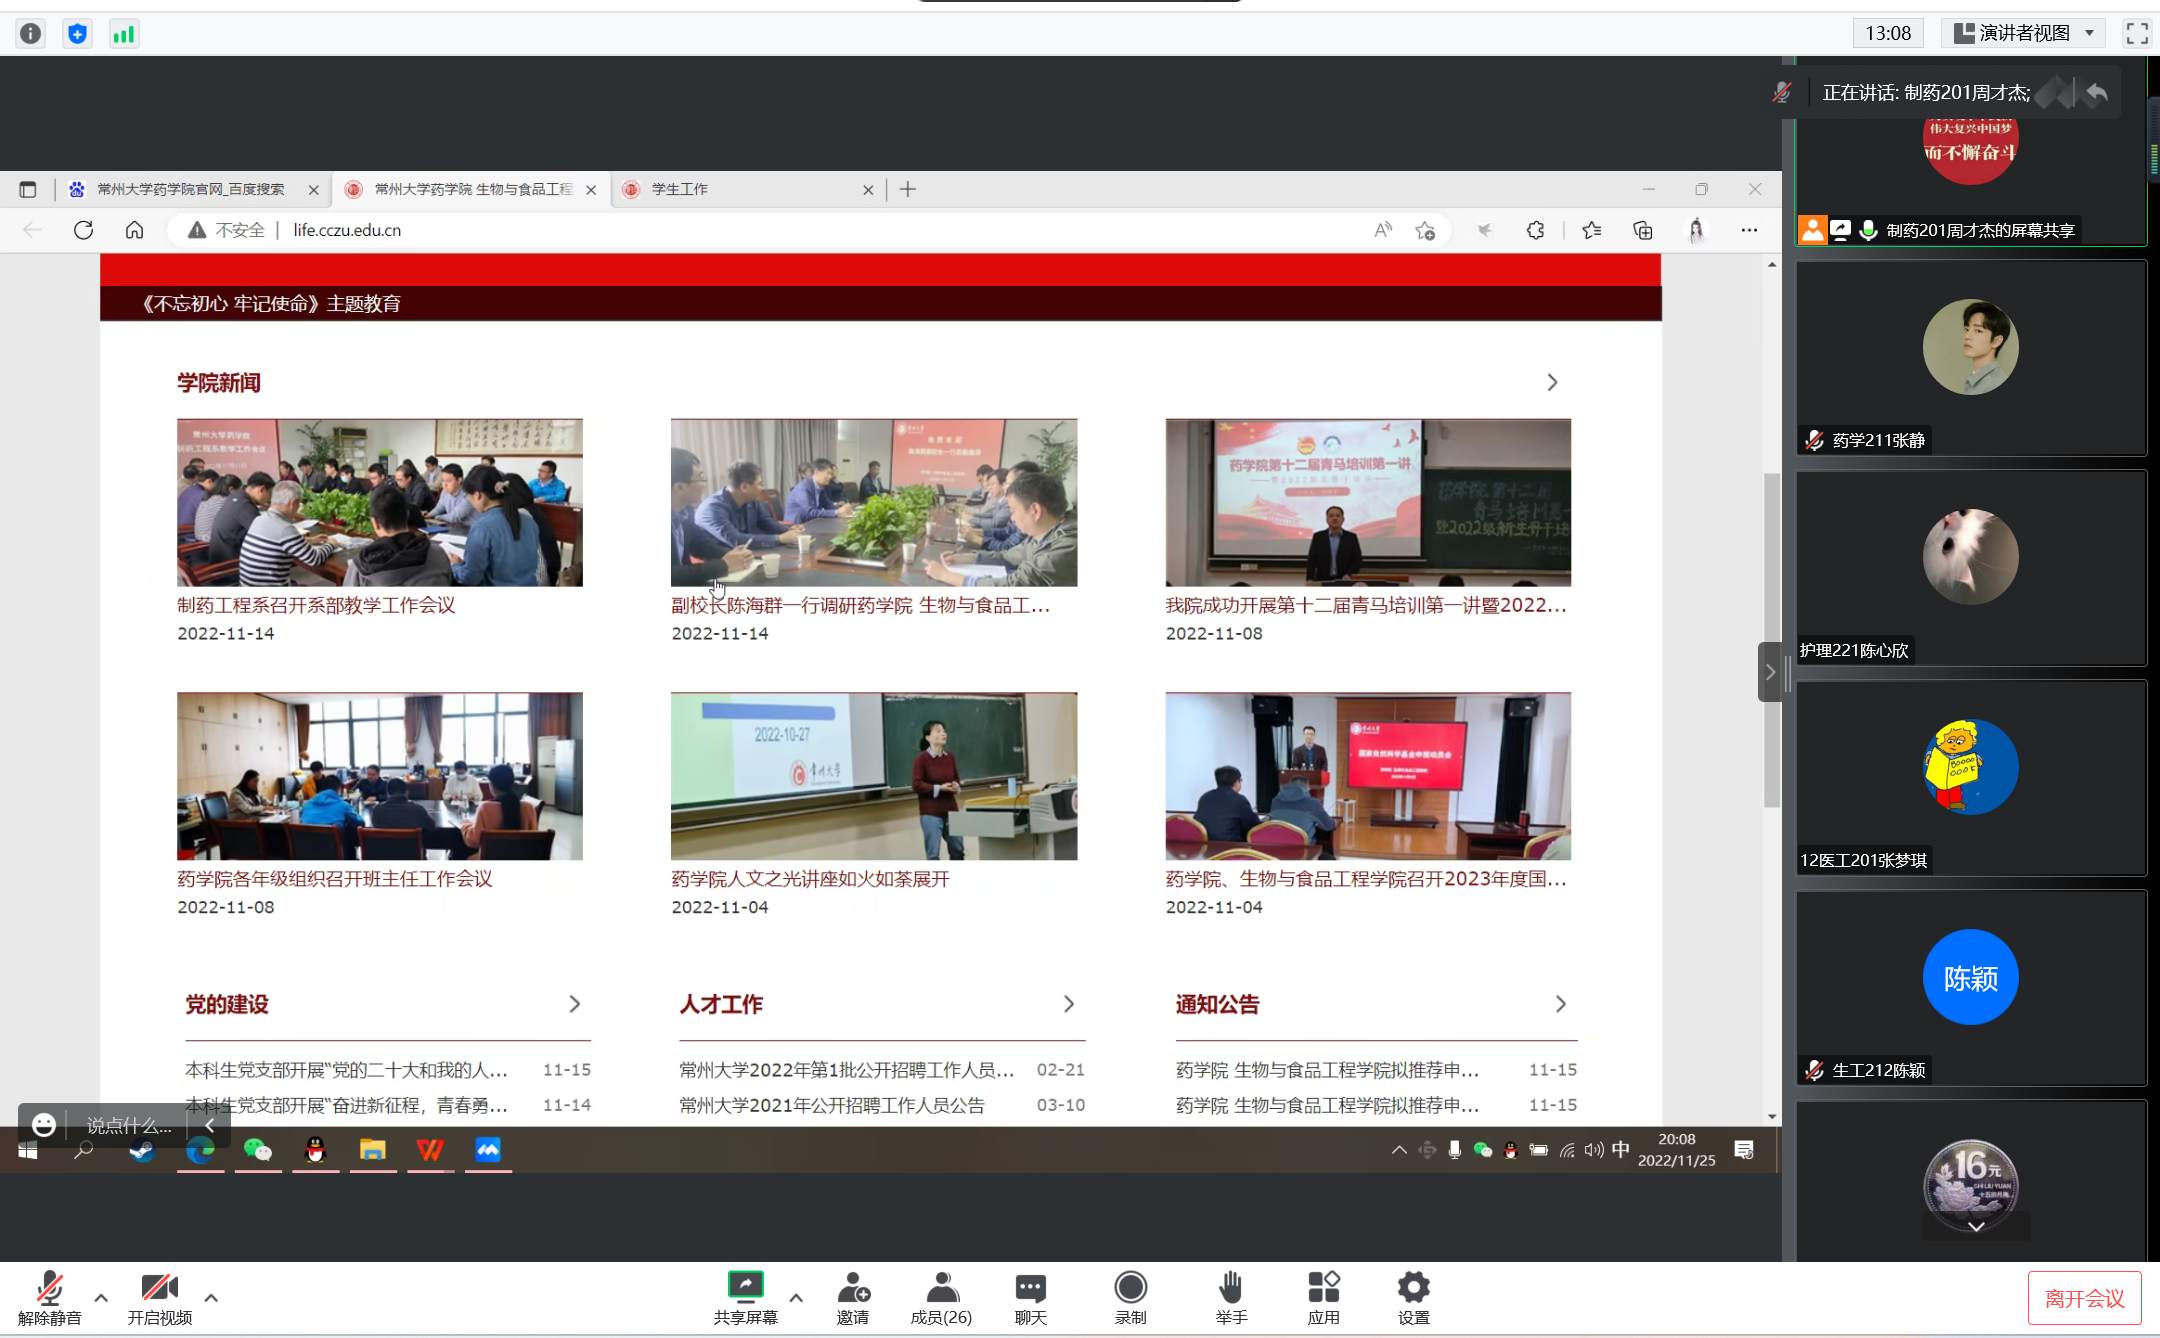Open the Share Screen (共享屏幕) icon
The height and width of the screenshot is (1338, 2160).
click(x=745, y=1288)
